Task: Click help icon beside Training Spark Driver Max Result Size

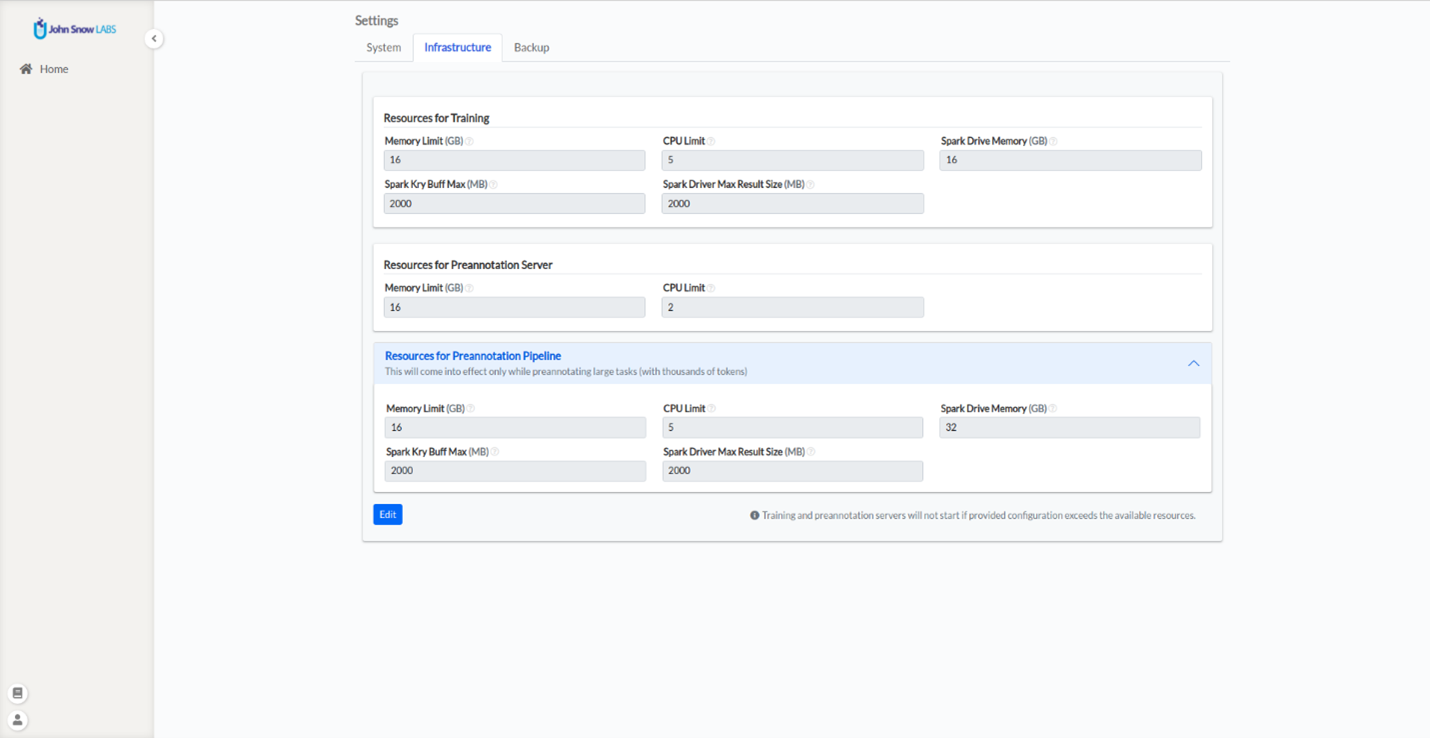Action: point(811,185)
